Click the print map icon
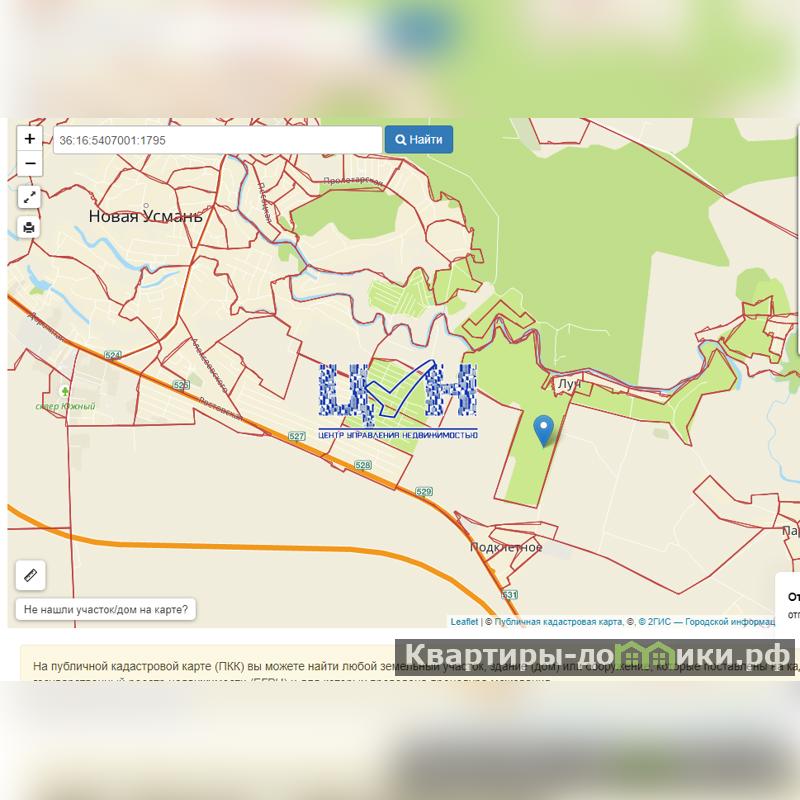This screenshot has width=800, height=800. (30, 227)
